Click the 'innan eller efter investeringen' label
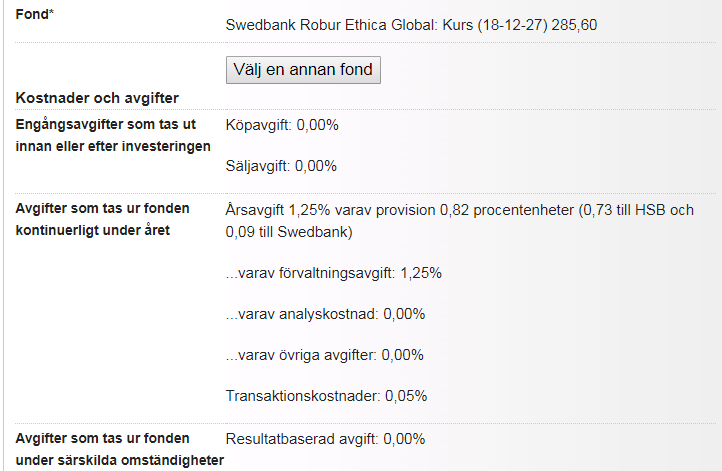The image size is (722, 471). tap(113, 146)
